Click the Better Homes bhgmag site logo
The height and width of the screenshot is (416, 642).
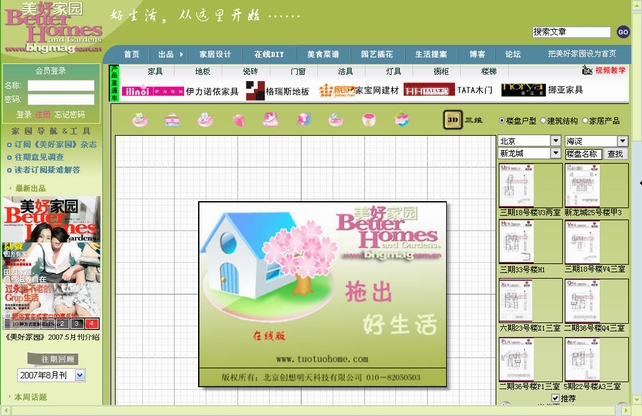pos(53,28)
